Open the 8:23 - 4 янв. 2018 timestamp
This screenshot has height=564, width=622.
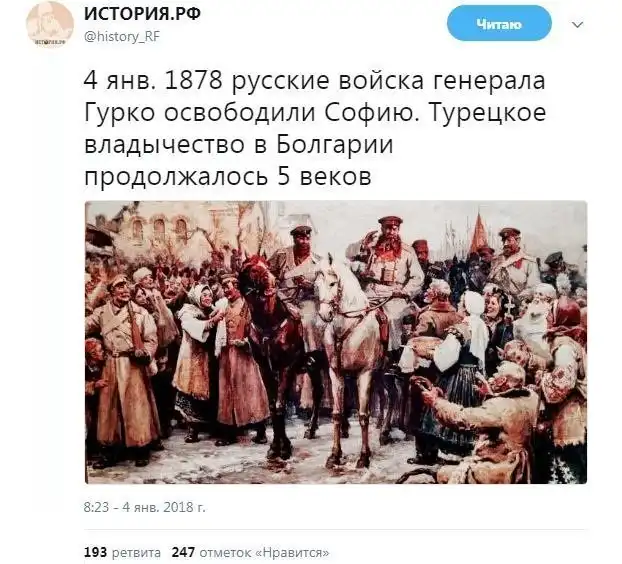pos(144,507)
